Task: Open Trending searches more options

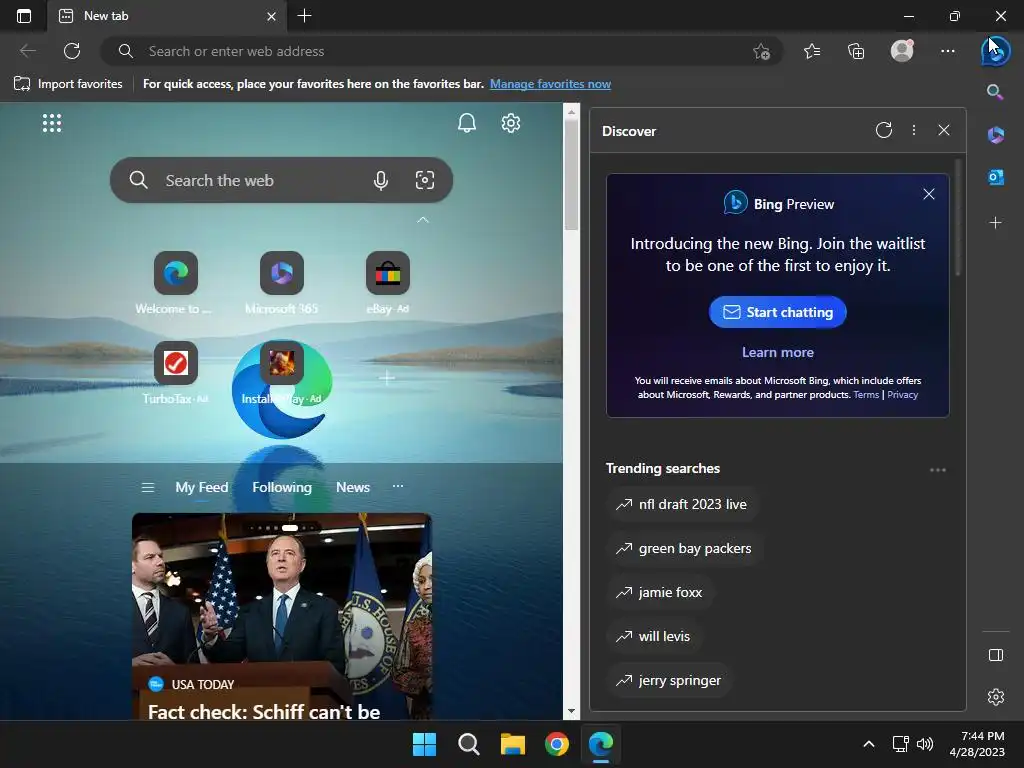Action: [938, 470]
